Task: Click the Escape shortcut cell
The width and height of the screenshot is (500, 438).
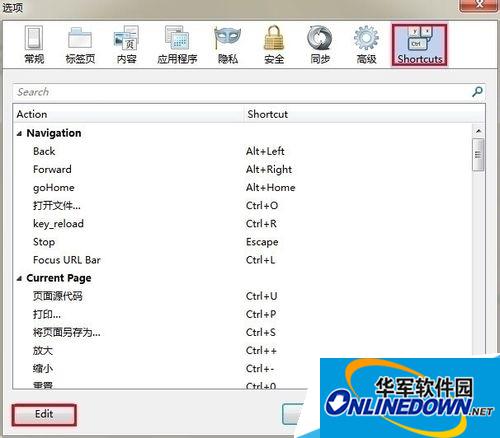Action: point(262,242)
